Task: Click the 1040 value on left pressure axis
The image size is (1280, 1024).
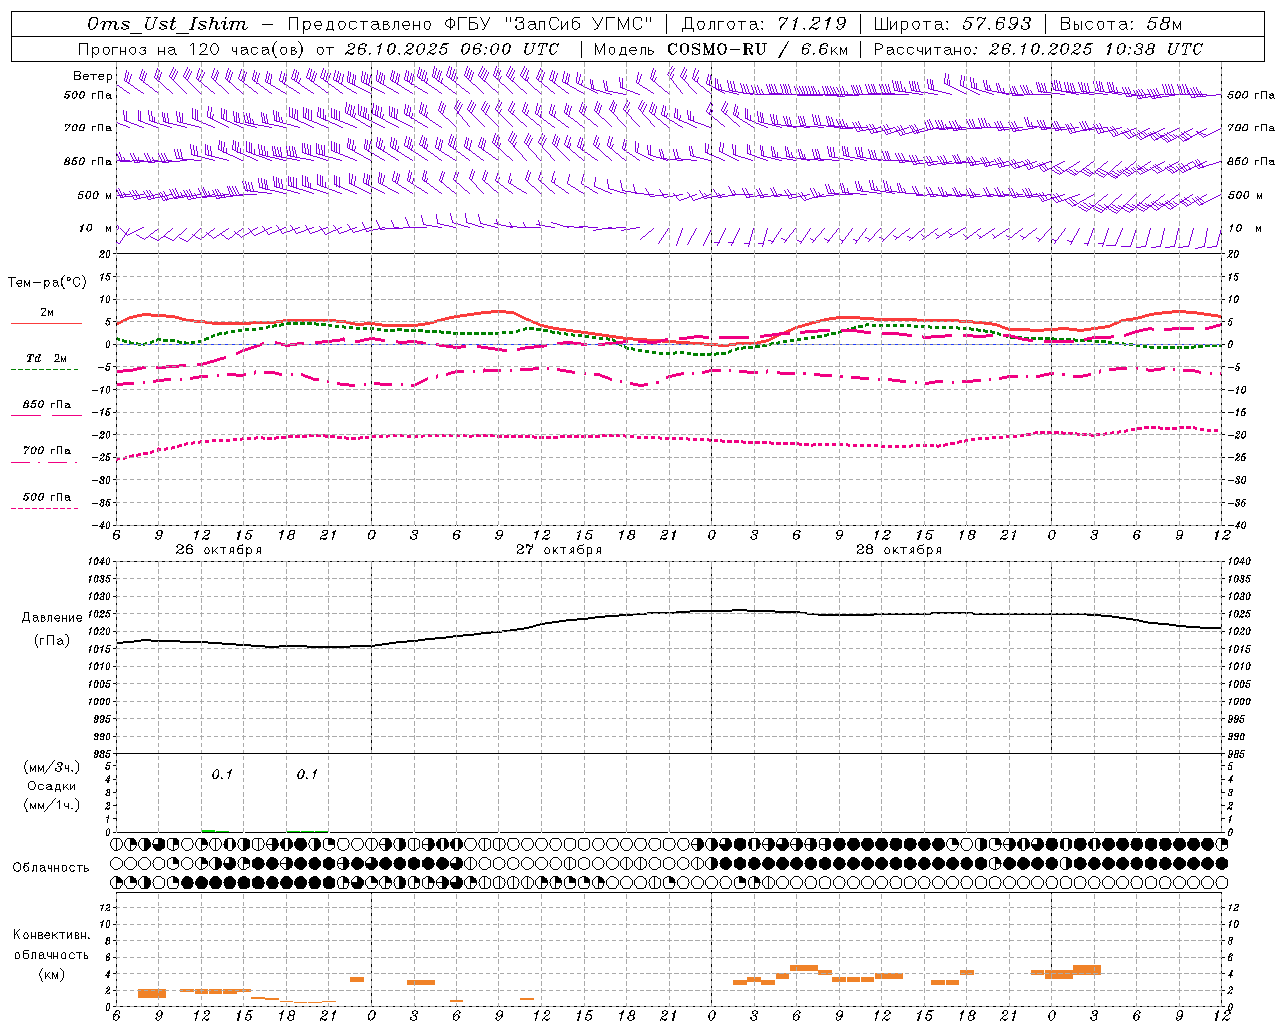Action: point(98,562)
